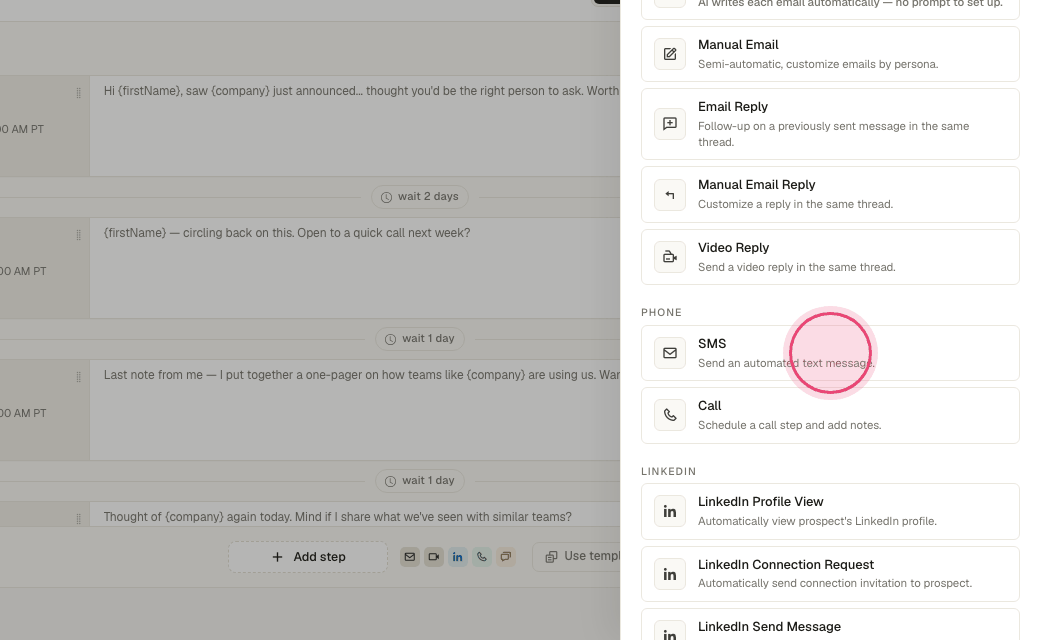Select Manual Email Reply option
Viewport: 1040px width, 640px height.
coord(830,194)
